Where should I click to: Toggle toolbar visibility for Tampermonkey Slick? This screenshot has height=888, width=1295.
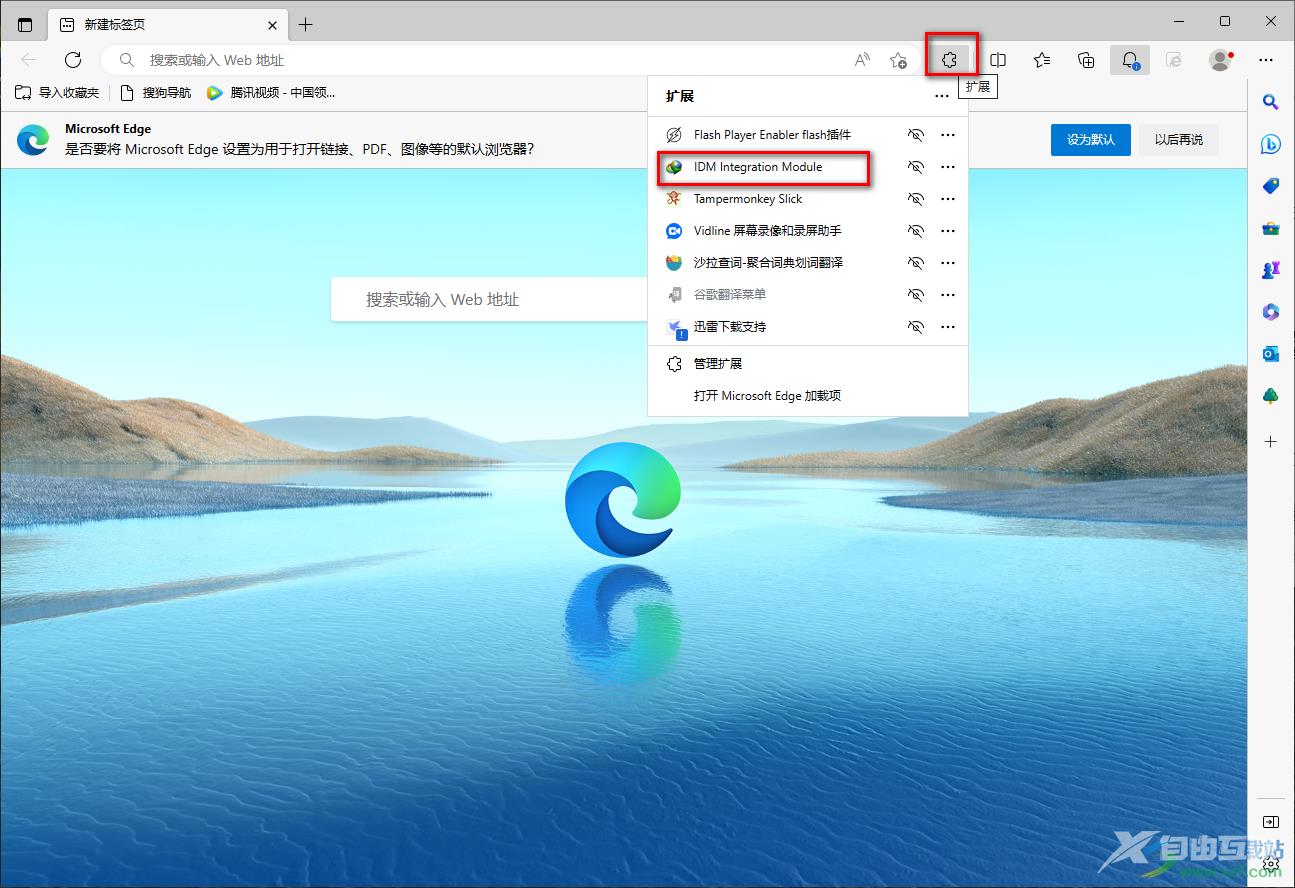915,199
